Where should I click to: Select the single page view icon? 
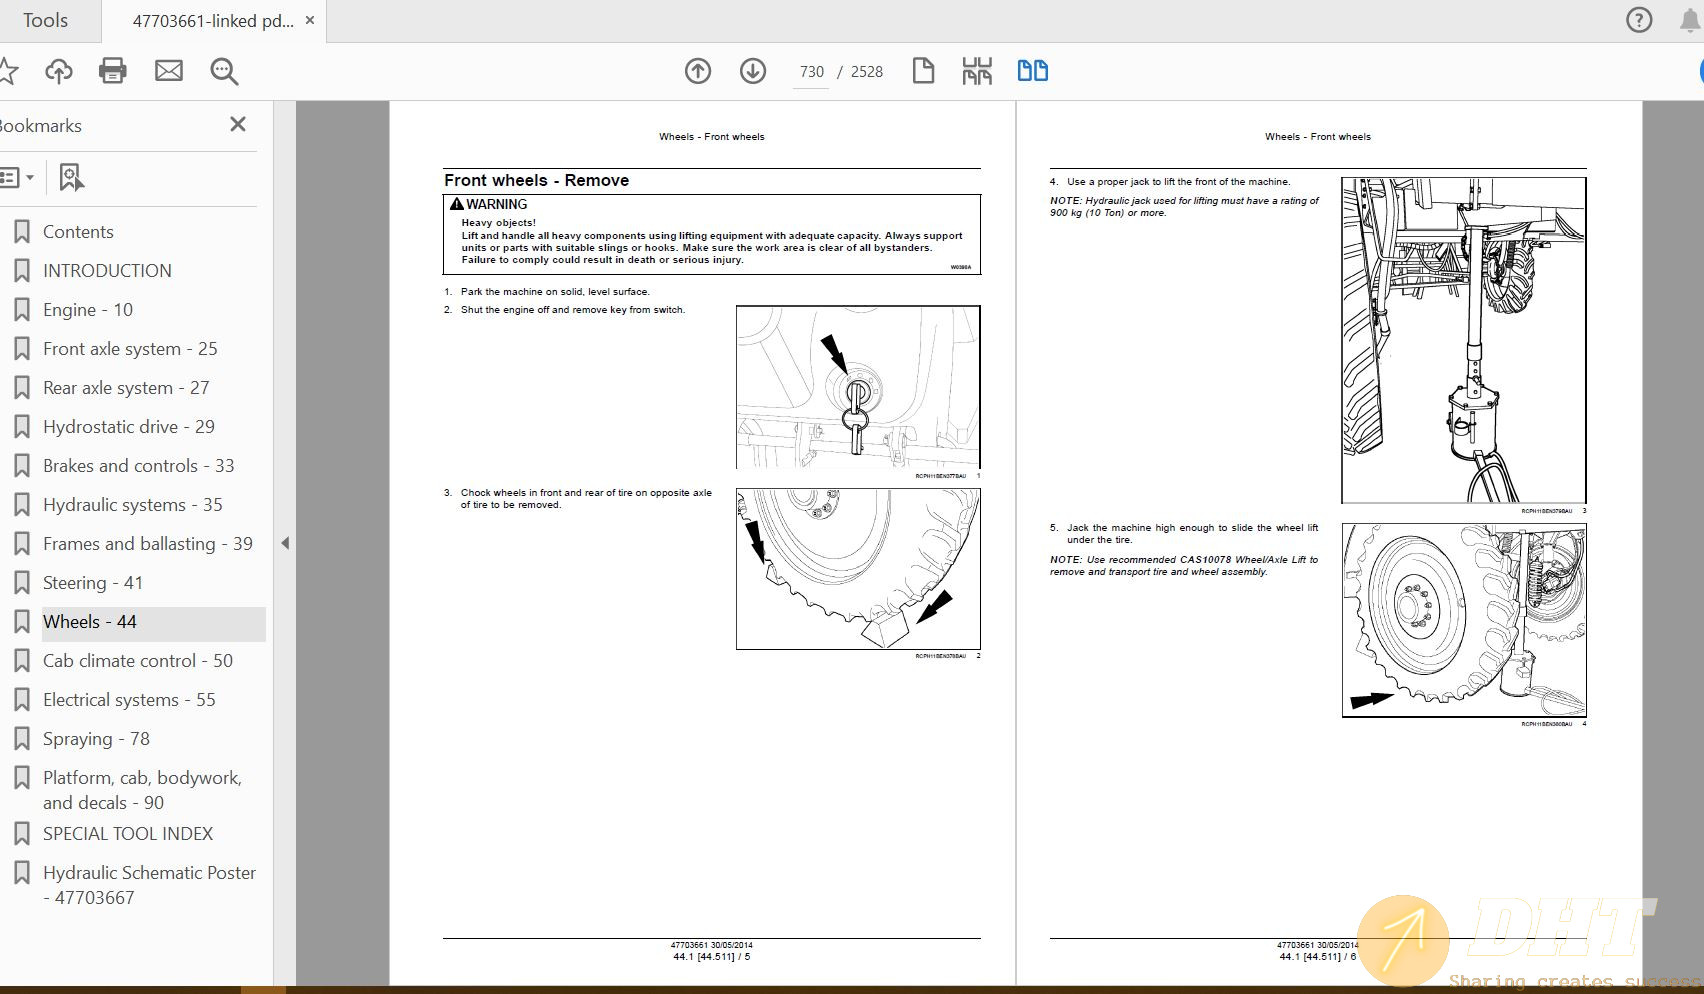pos(923,71)
